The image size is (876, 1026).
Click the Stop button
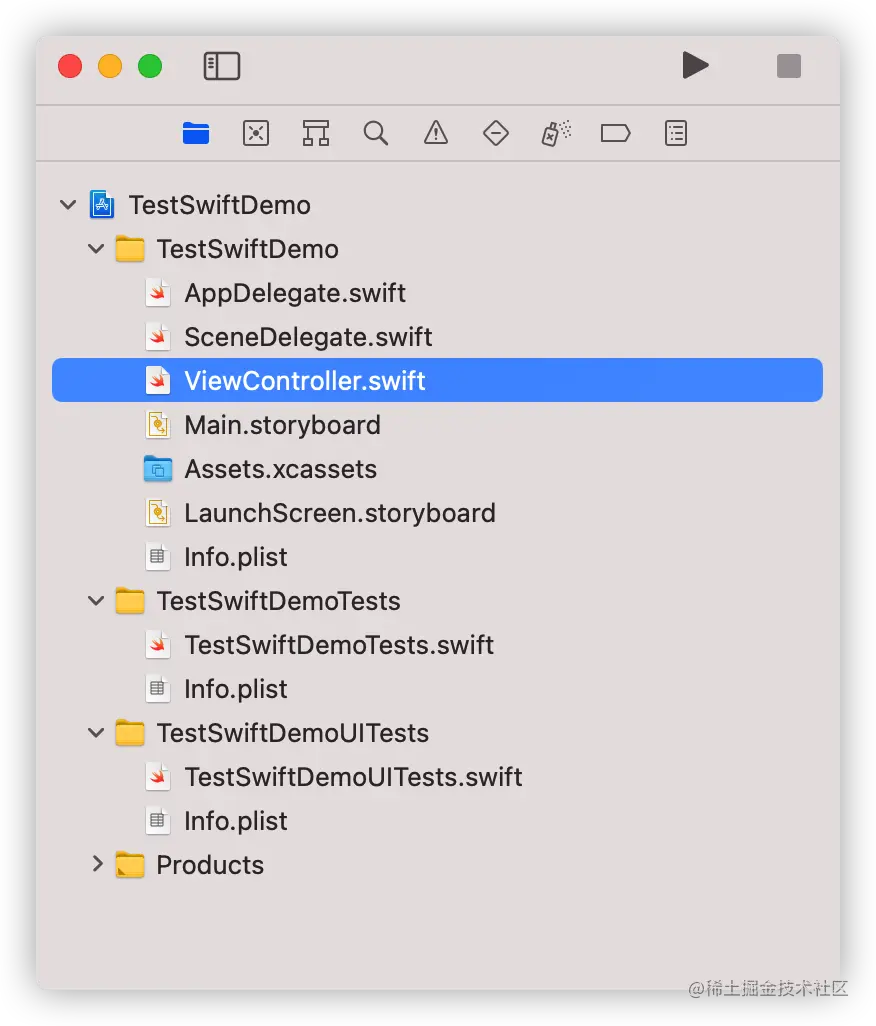pyautogui.click(x=789, y=66)
